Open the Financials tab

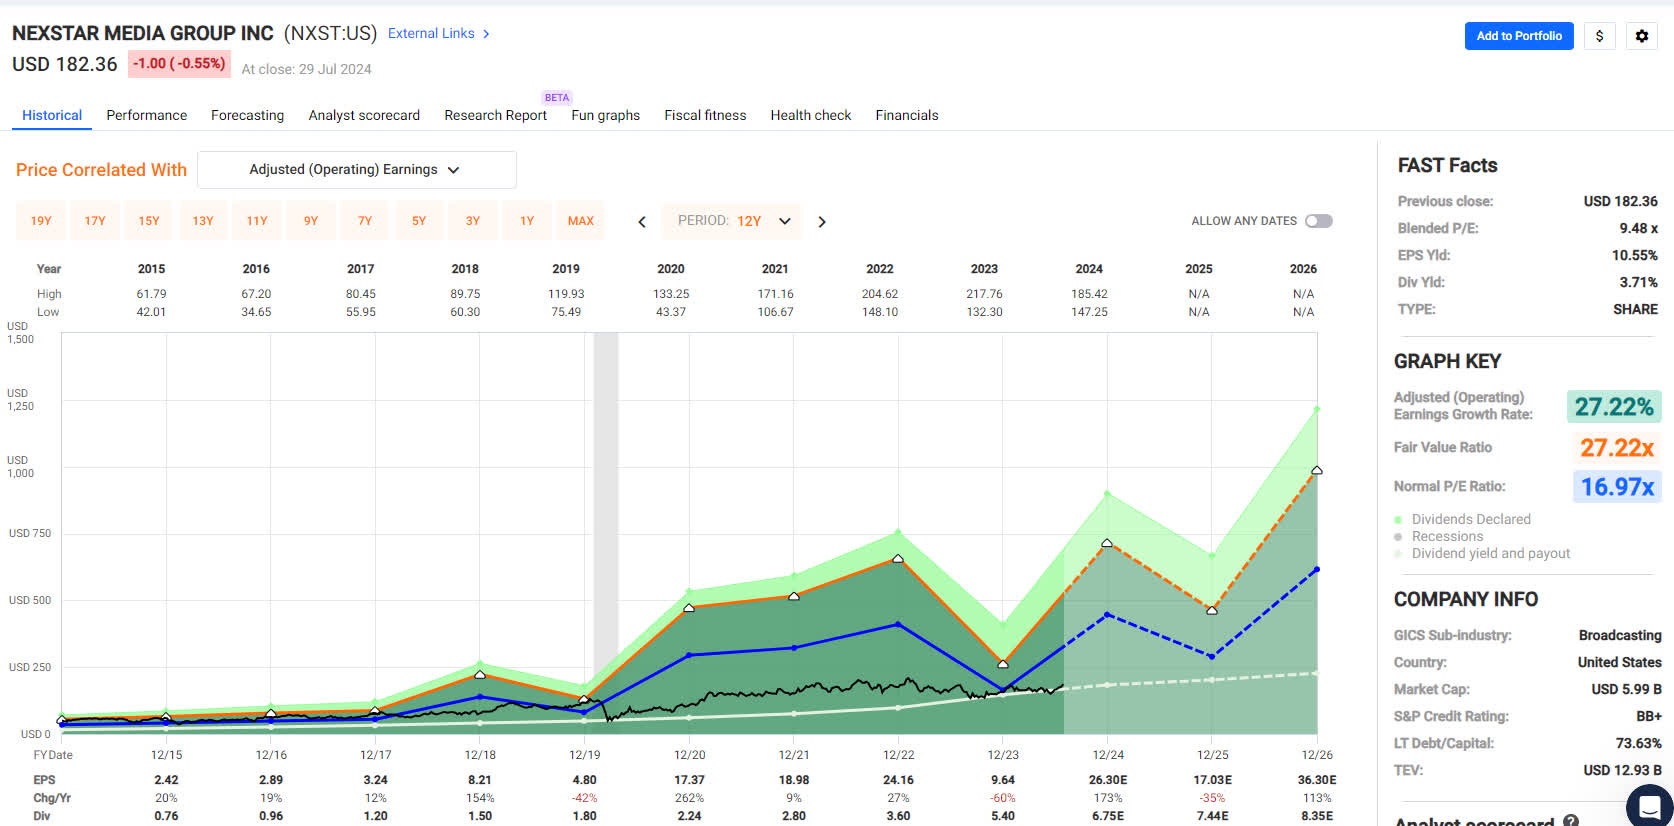pyautogui.click(x=907, y=115)
